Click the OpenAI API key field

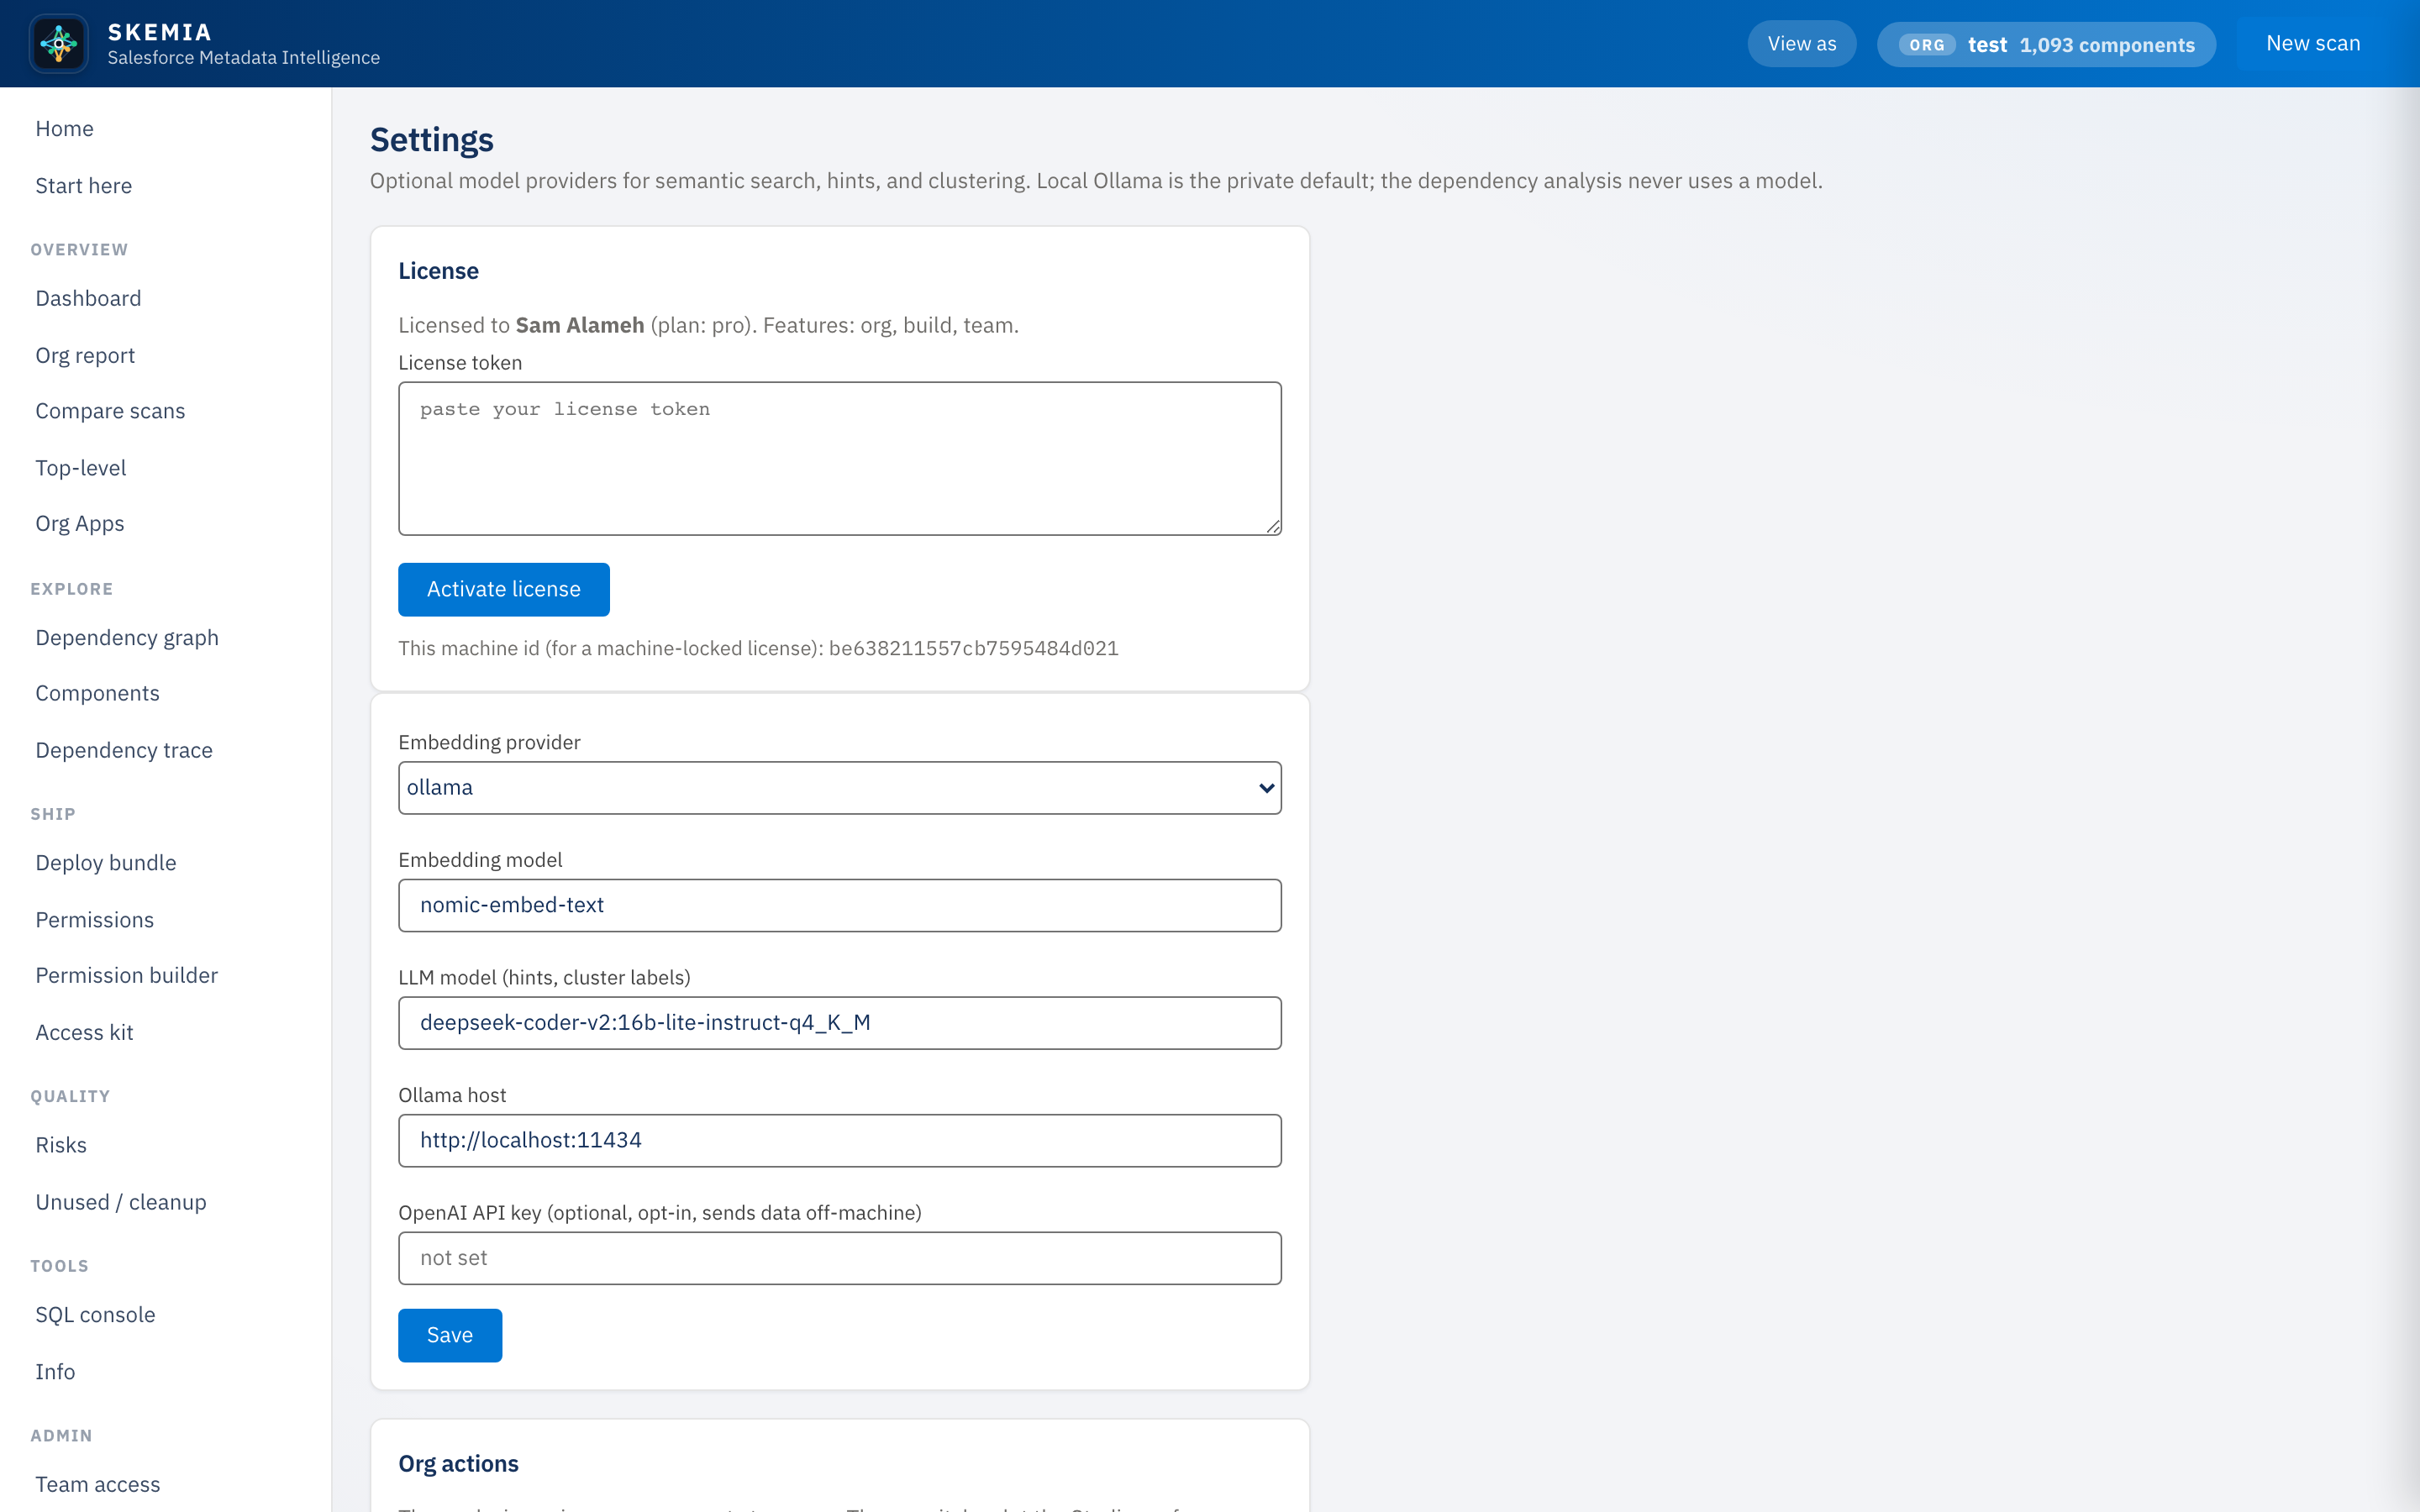click(839, 1258)
